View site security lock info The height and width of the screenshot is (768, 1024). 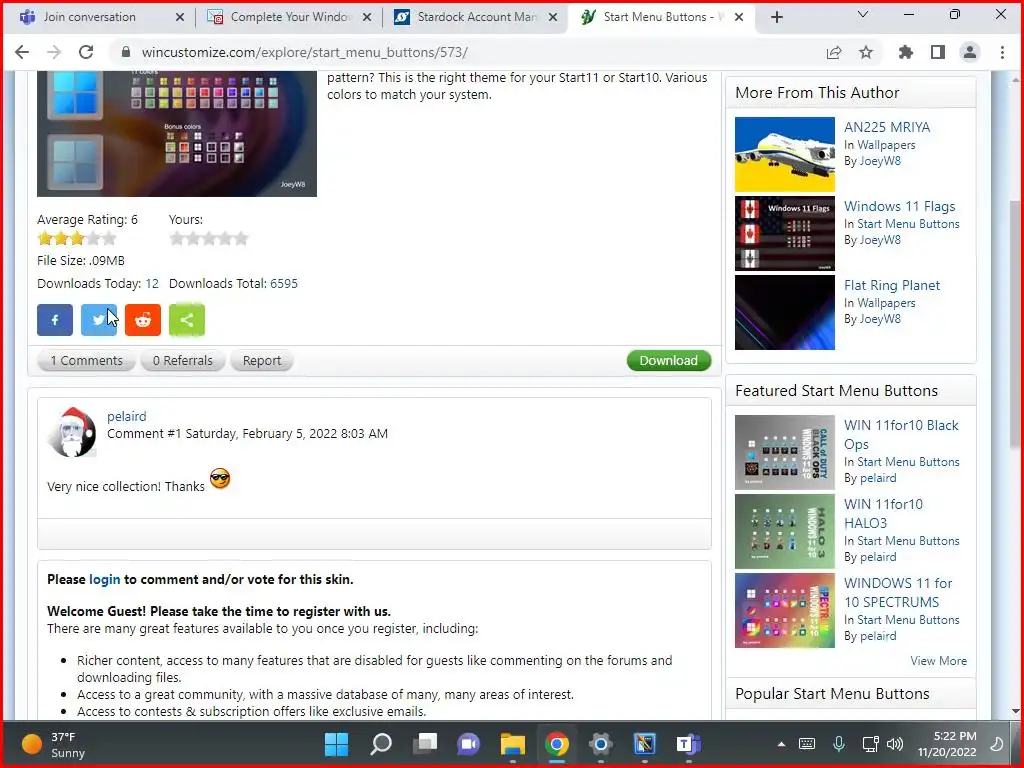point(126,52)
